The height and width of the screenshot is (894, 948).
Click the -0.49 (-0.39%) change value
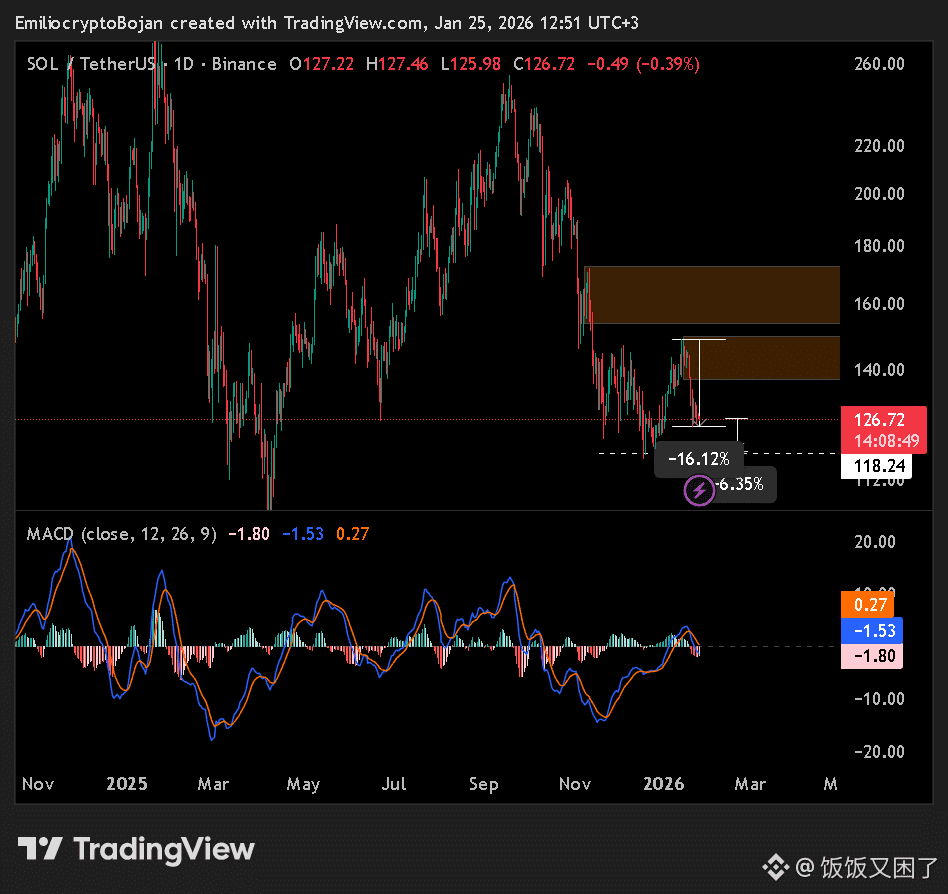(x=643, y=64)
